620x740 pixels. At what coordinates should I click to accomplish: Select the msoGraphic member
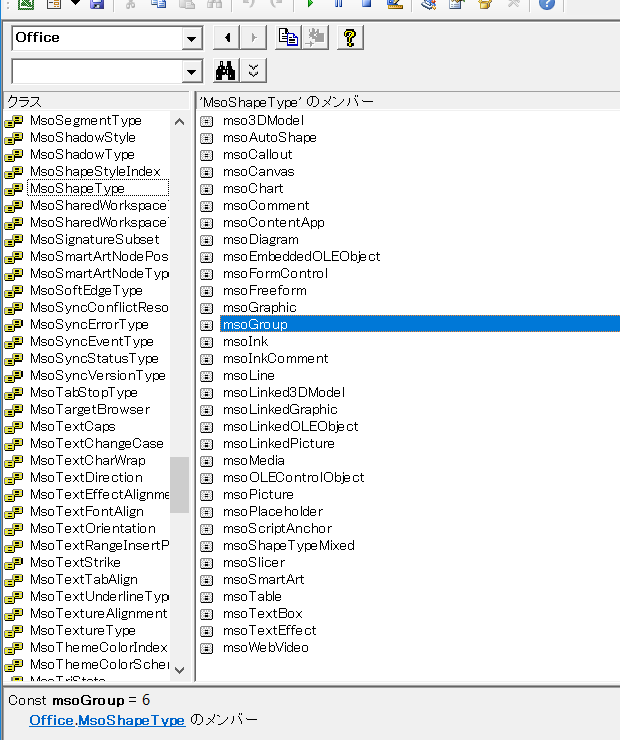point(260,308)
